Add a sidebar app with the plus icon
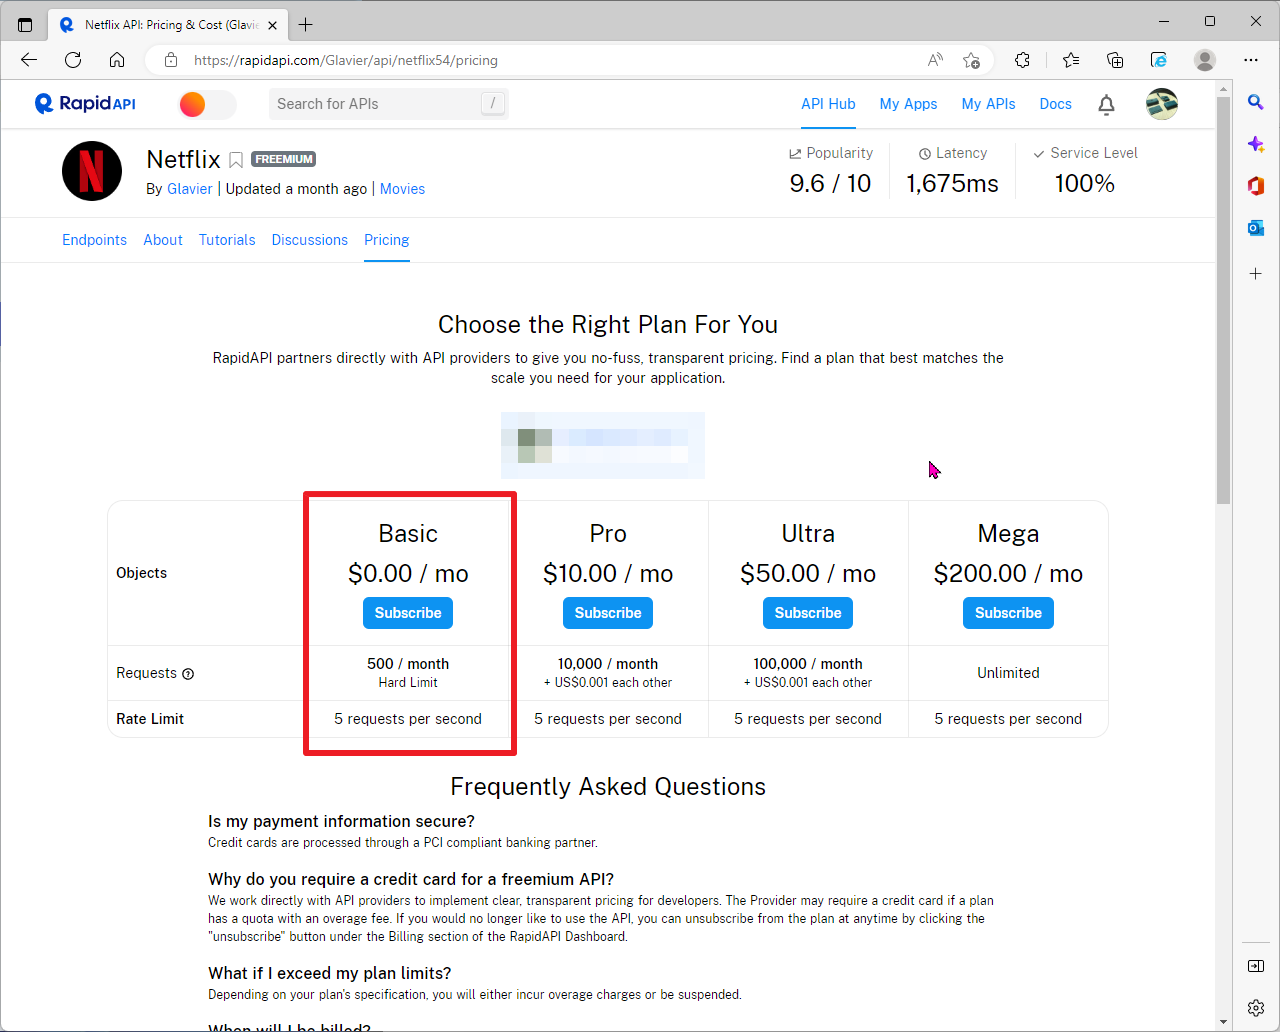This screenshot has width=1280, height=1032. click(1256, 273)
